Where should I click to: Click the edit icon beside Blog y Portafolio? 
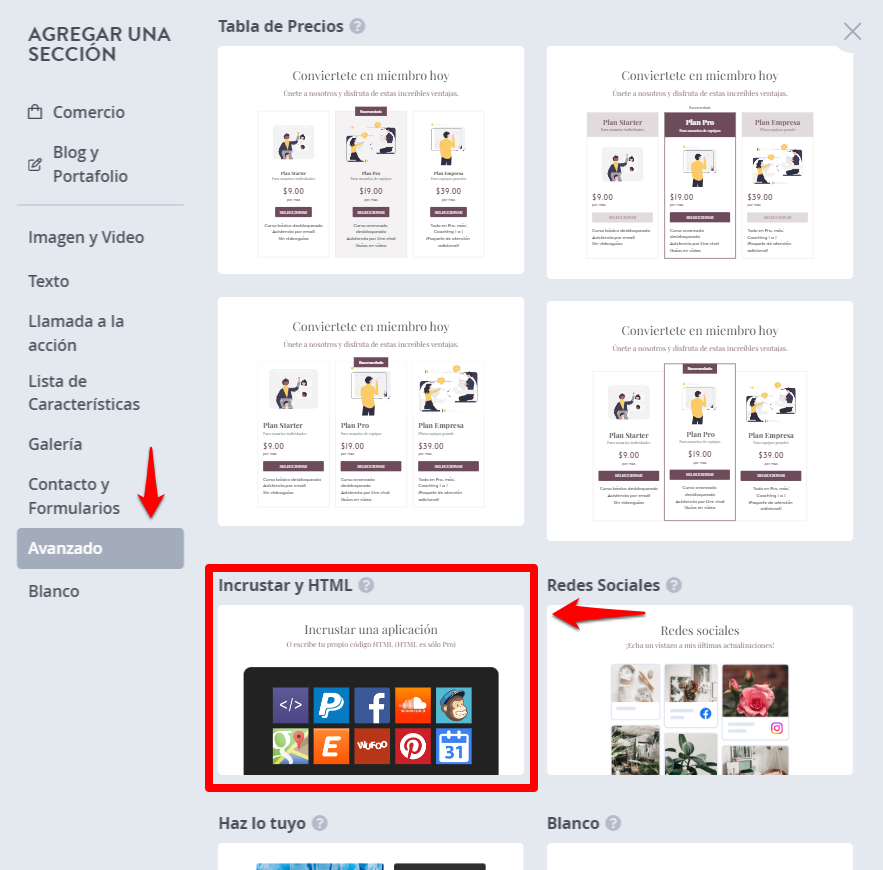[35, 164]
